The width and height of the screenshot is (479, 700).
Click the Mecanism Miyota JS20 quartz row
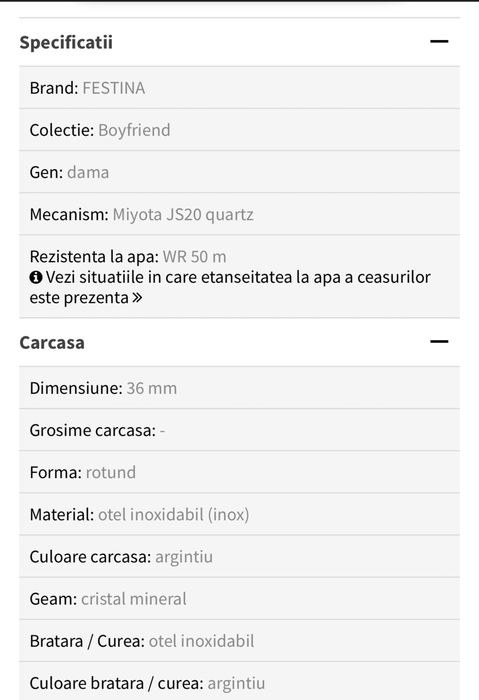point(239,214)
